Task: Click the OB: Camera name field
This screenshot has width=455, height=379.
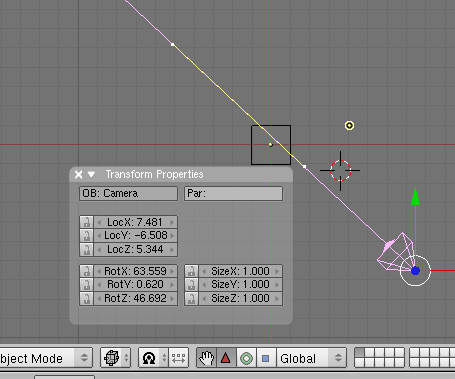Action: 128,193
